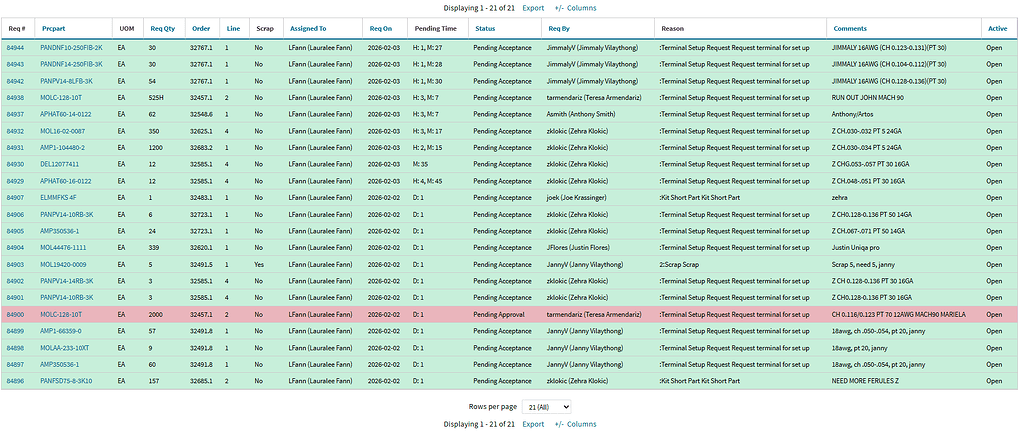The width and height of the screenshot is (1024, 436).
Task: Open part MOL19420-0009
Action: point(63,264)
